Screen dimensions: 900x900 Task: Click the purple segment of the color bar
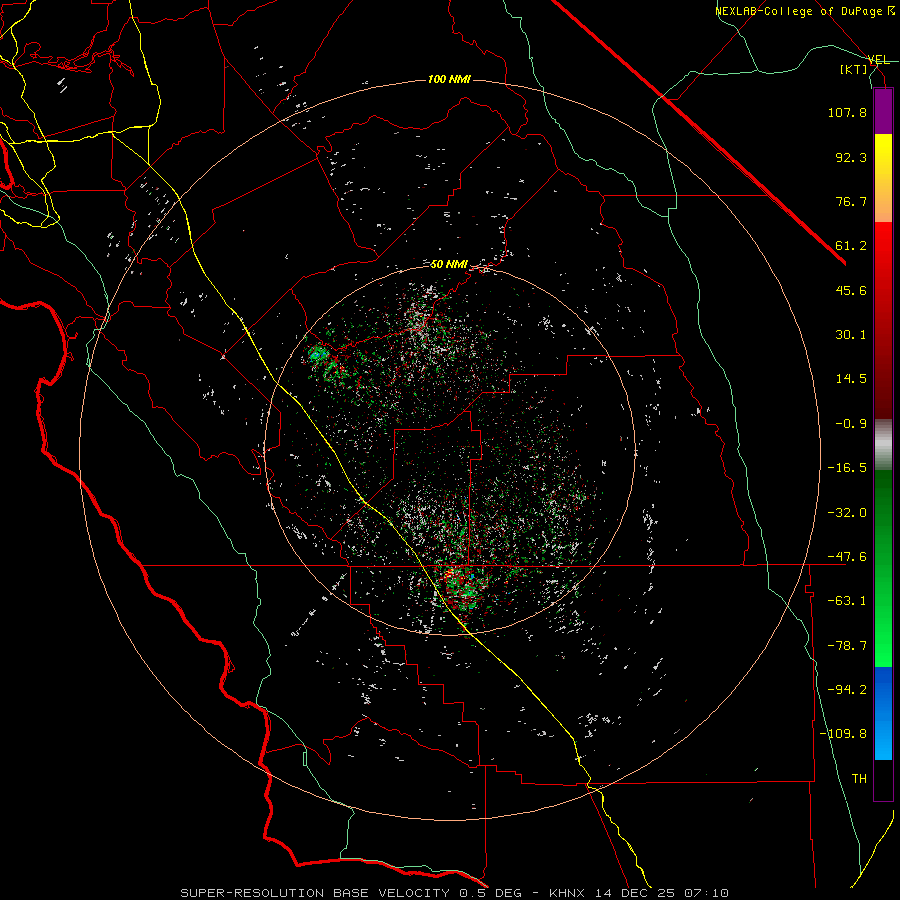(883, 112)
